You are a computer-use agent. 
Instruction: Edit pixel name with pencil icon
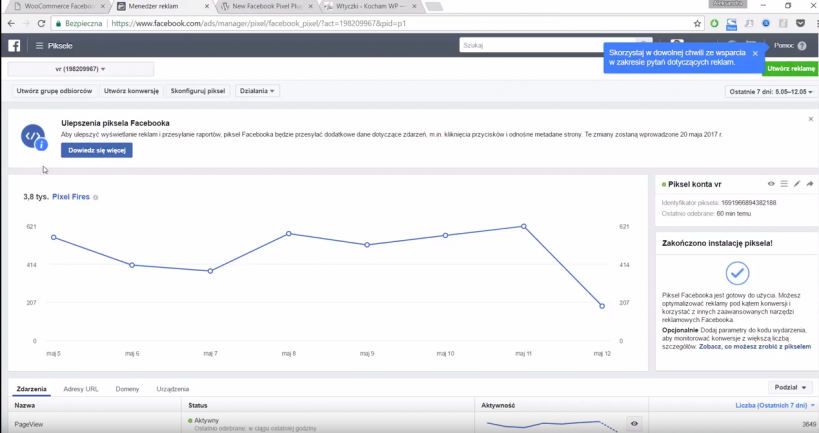point(797,184)
